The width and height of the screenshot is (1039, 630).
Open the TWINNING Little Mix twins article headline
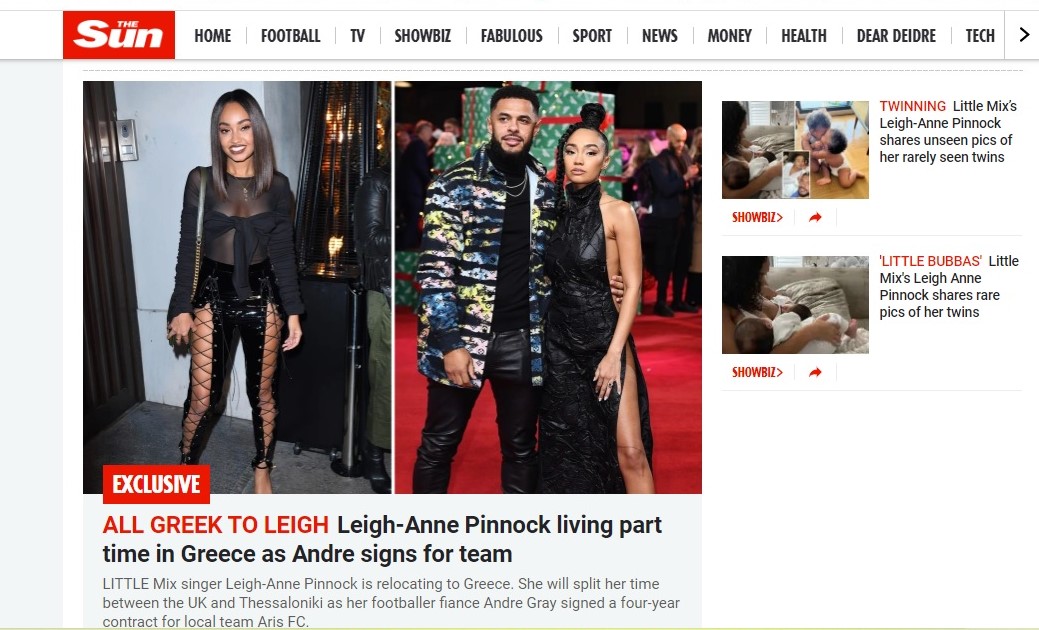948,131
